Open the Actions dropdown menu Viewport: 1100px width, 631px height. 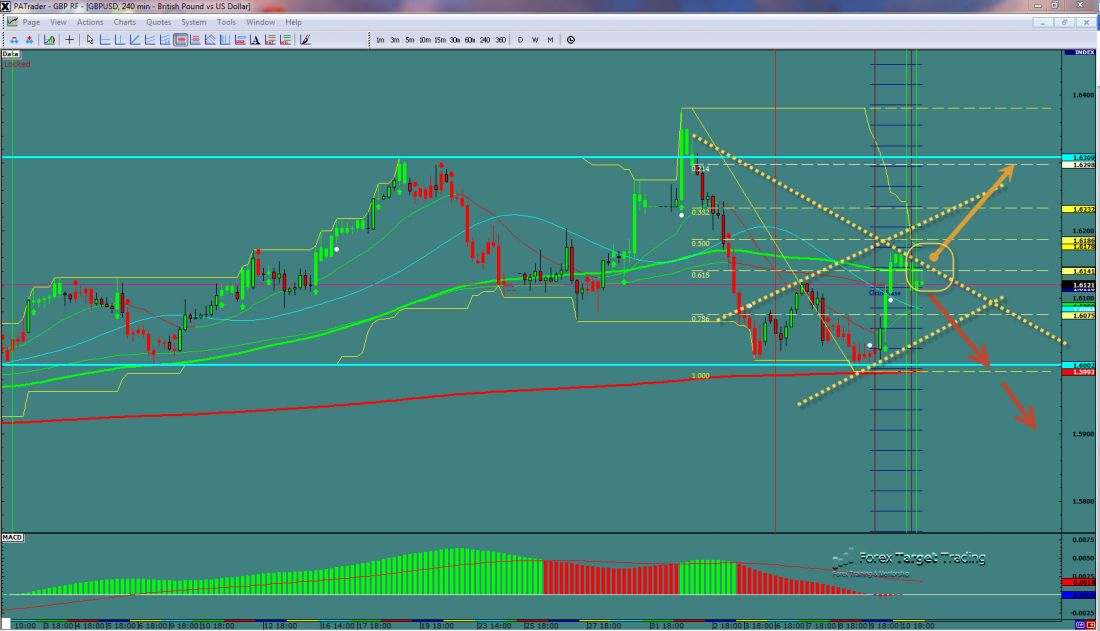pyautogui.click(x=90, y=22)
